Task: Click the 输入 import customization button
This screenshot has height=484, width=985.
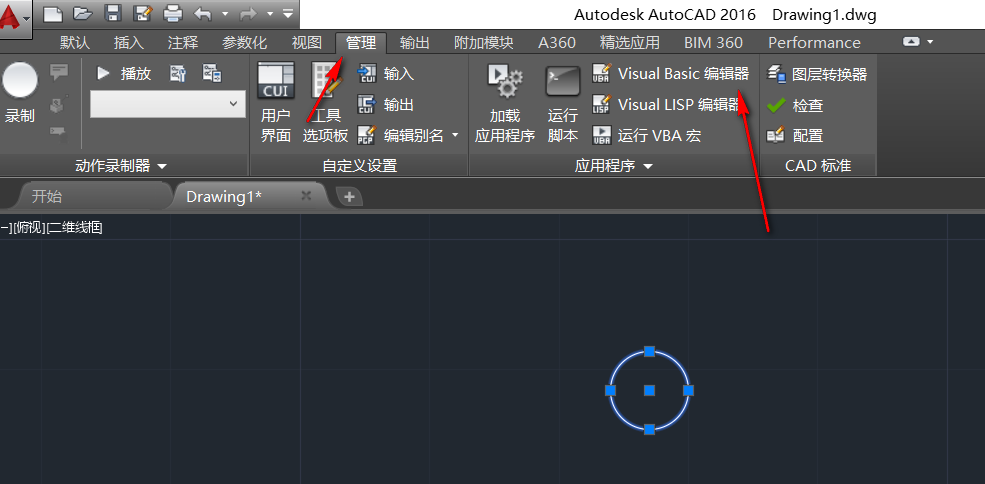Action: pos(386,74)
